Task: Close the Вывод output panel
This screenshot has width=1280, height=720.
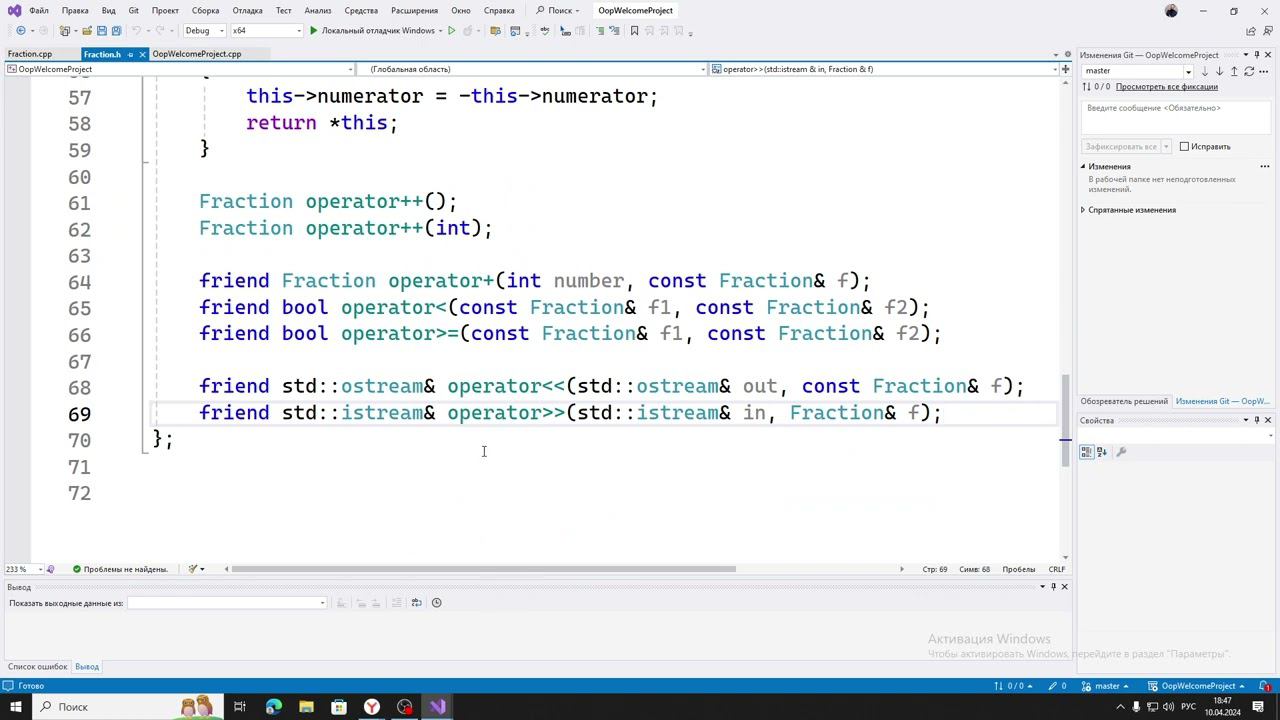Action: click(1064, 587)
